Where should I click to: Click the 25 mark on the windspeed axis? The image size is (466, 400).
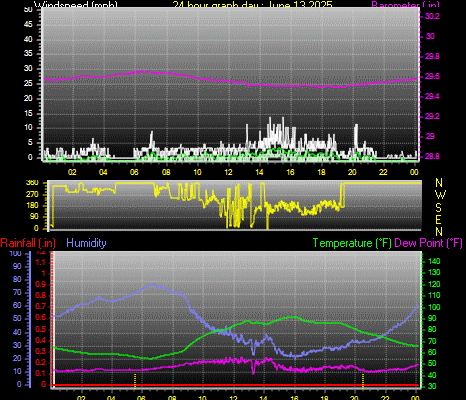pos(28,83)
